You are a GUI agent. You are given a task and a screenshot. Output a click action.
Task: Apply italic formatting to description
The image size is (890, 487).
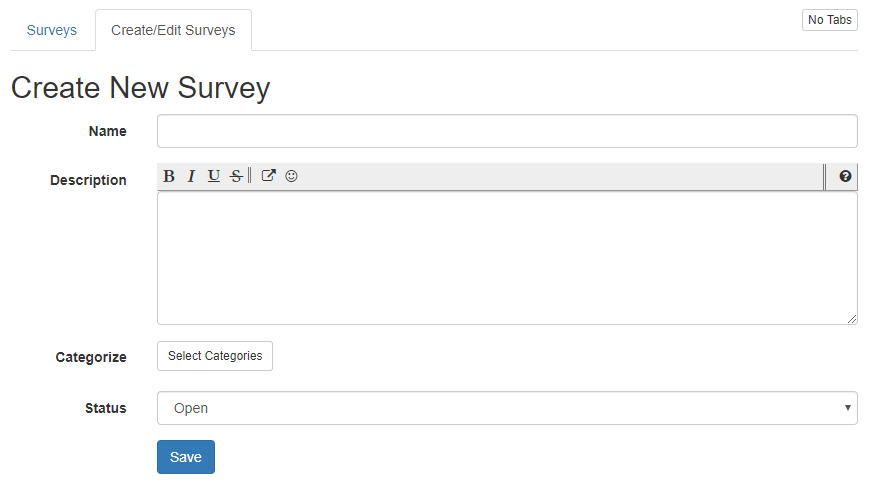click(x=191, y=177)
